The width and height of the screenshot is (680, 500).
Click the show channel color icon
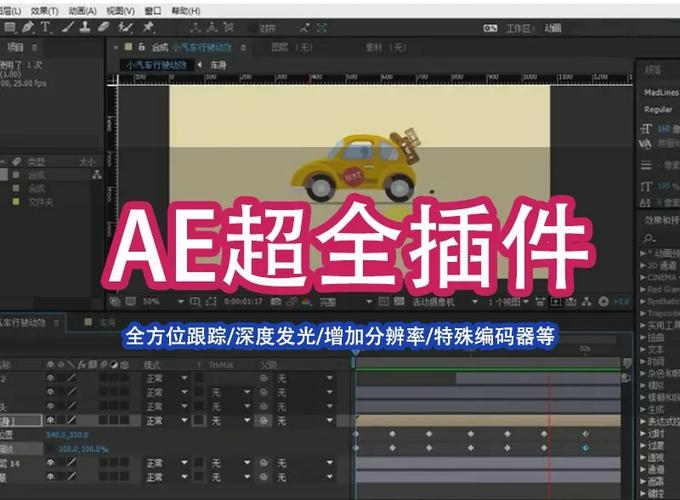307,301
